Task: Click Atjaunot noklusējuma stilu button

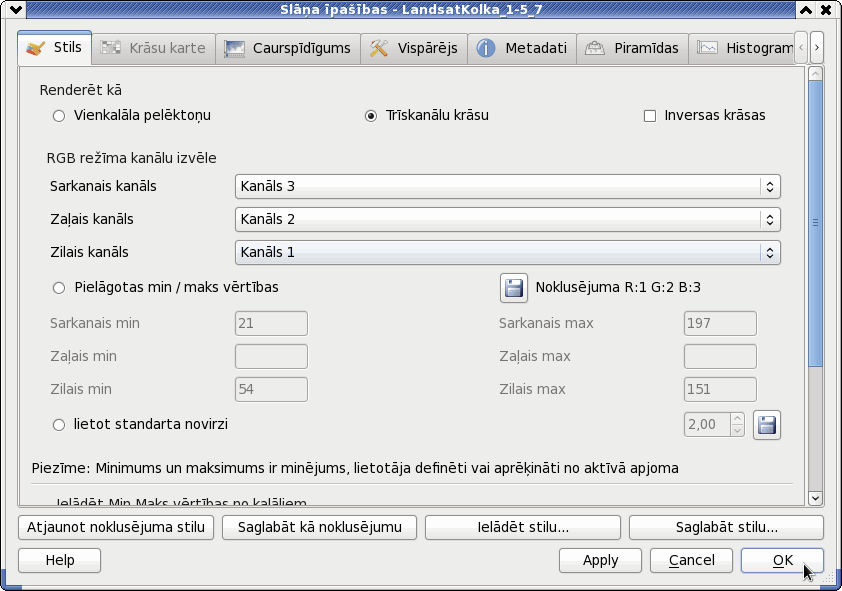Action: 116,528
